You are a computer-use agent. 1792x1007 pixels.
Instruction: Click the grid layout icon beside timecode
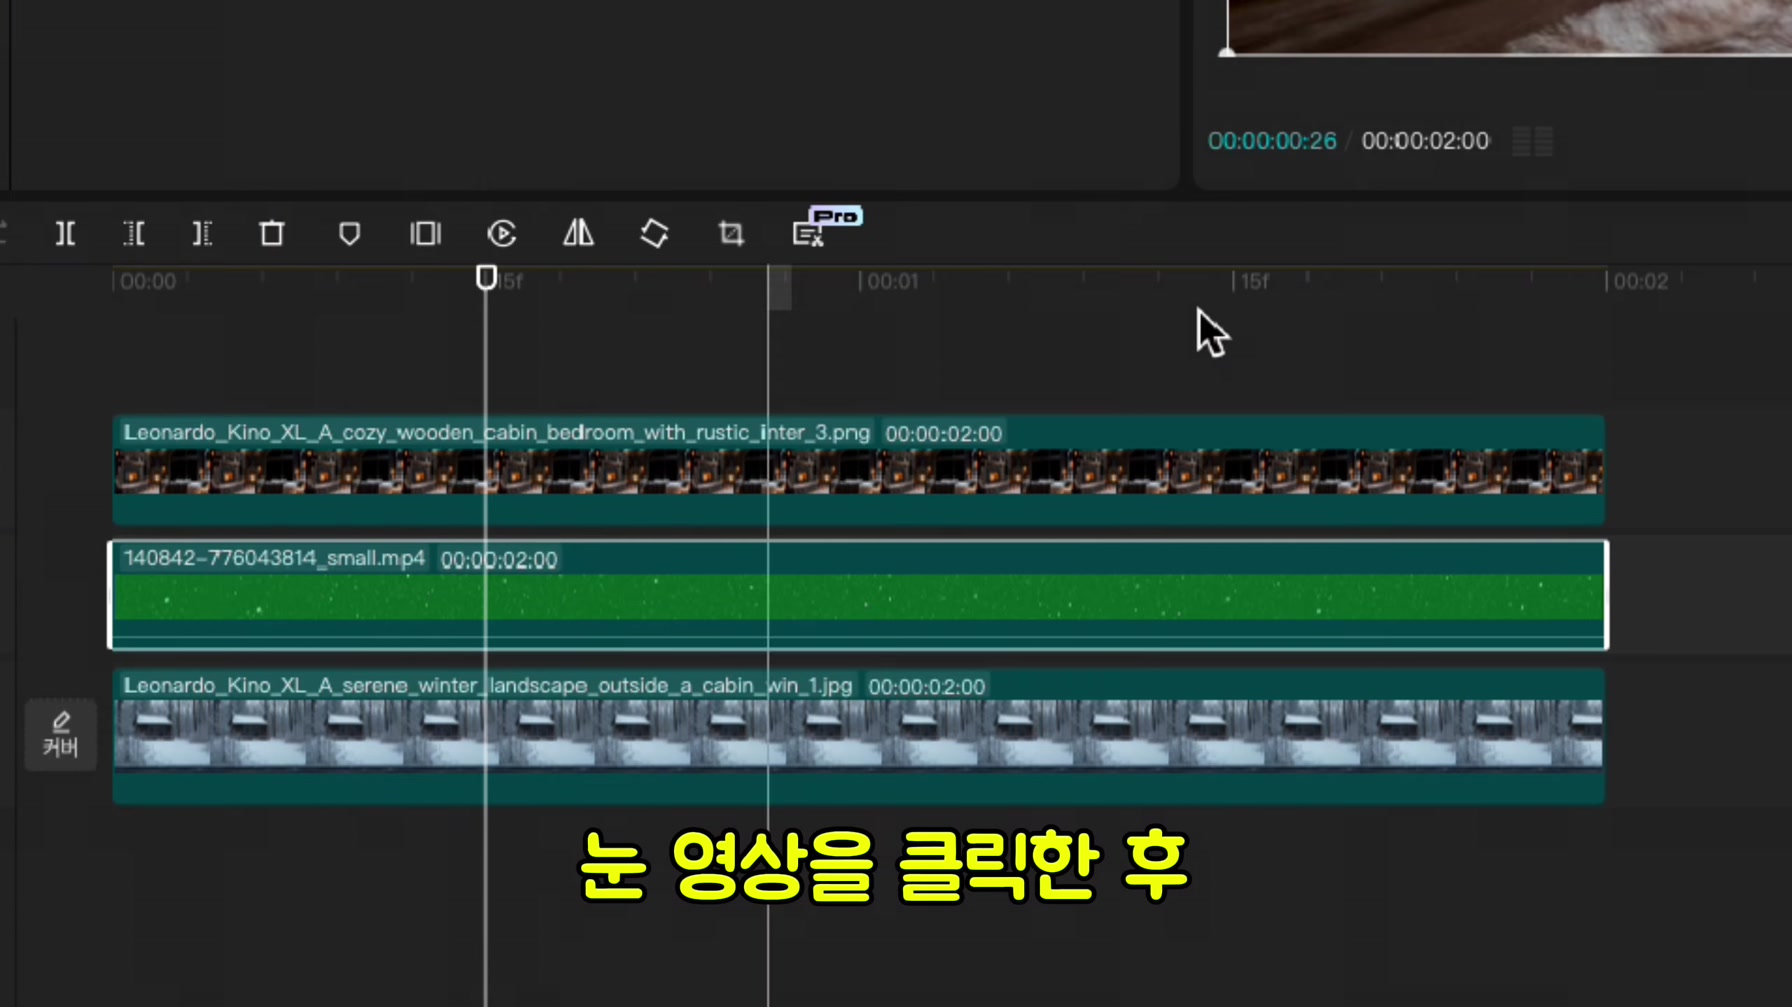pyautogui.click(x=1532, y=141)
